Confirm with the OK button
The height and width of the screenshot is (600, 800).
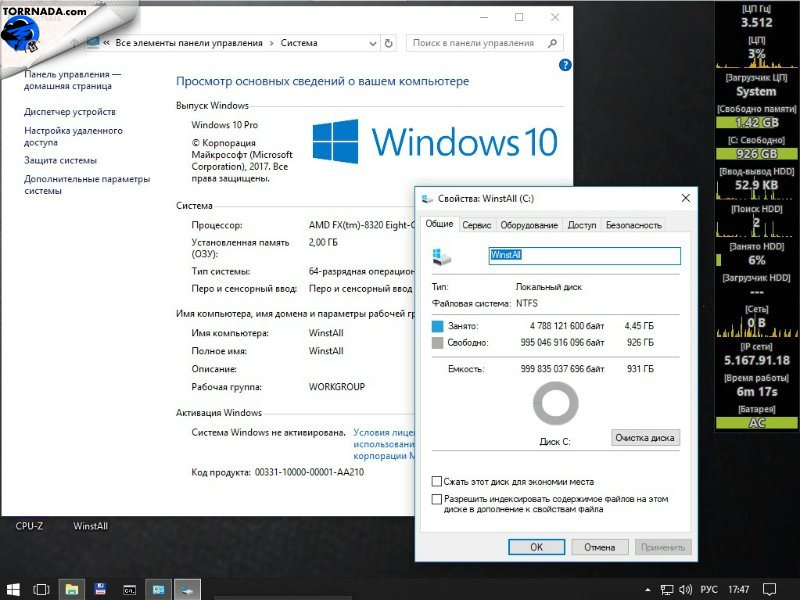pyautogui.click(x=536, y=547)
